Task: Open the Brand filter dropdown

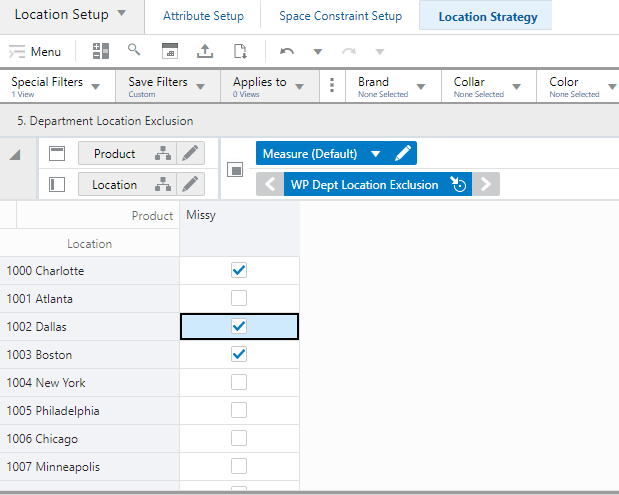Action: (393, 86)
